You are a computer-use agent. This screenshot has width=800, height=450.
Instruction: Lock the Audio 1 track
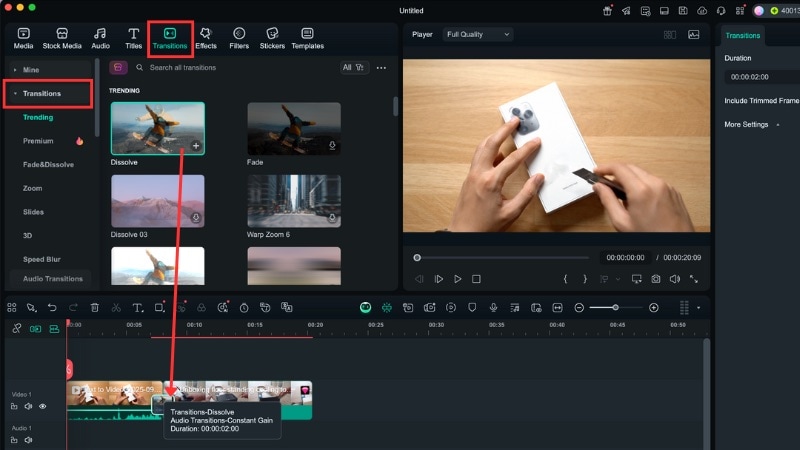pyautogui.click(x=14, y=440)
